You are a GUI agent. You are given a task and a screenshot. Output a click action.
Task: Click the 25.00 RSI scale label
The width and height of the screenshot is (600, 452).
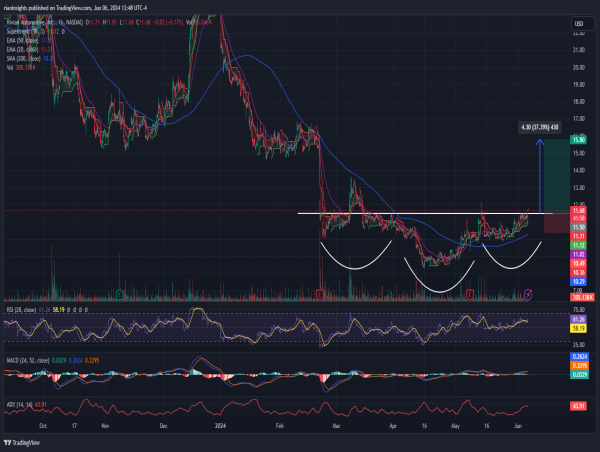pyautogui.click(x=579, y=345)
